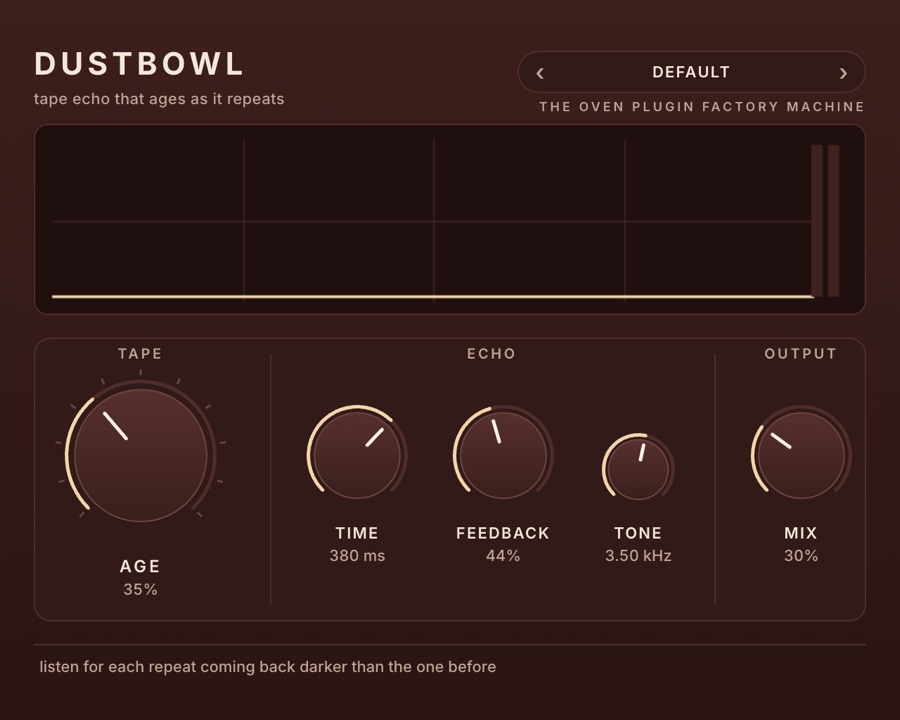The height and width of the screenshot is (720, 900).
Task: Click 'THE OVEN PLUGIN FACTORY MACHINE' text
Action: (x=702, y=107)
